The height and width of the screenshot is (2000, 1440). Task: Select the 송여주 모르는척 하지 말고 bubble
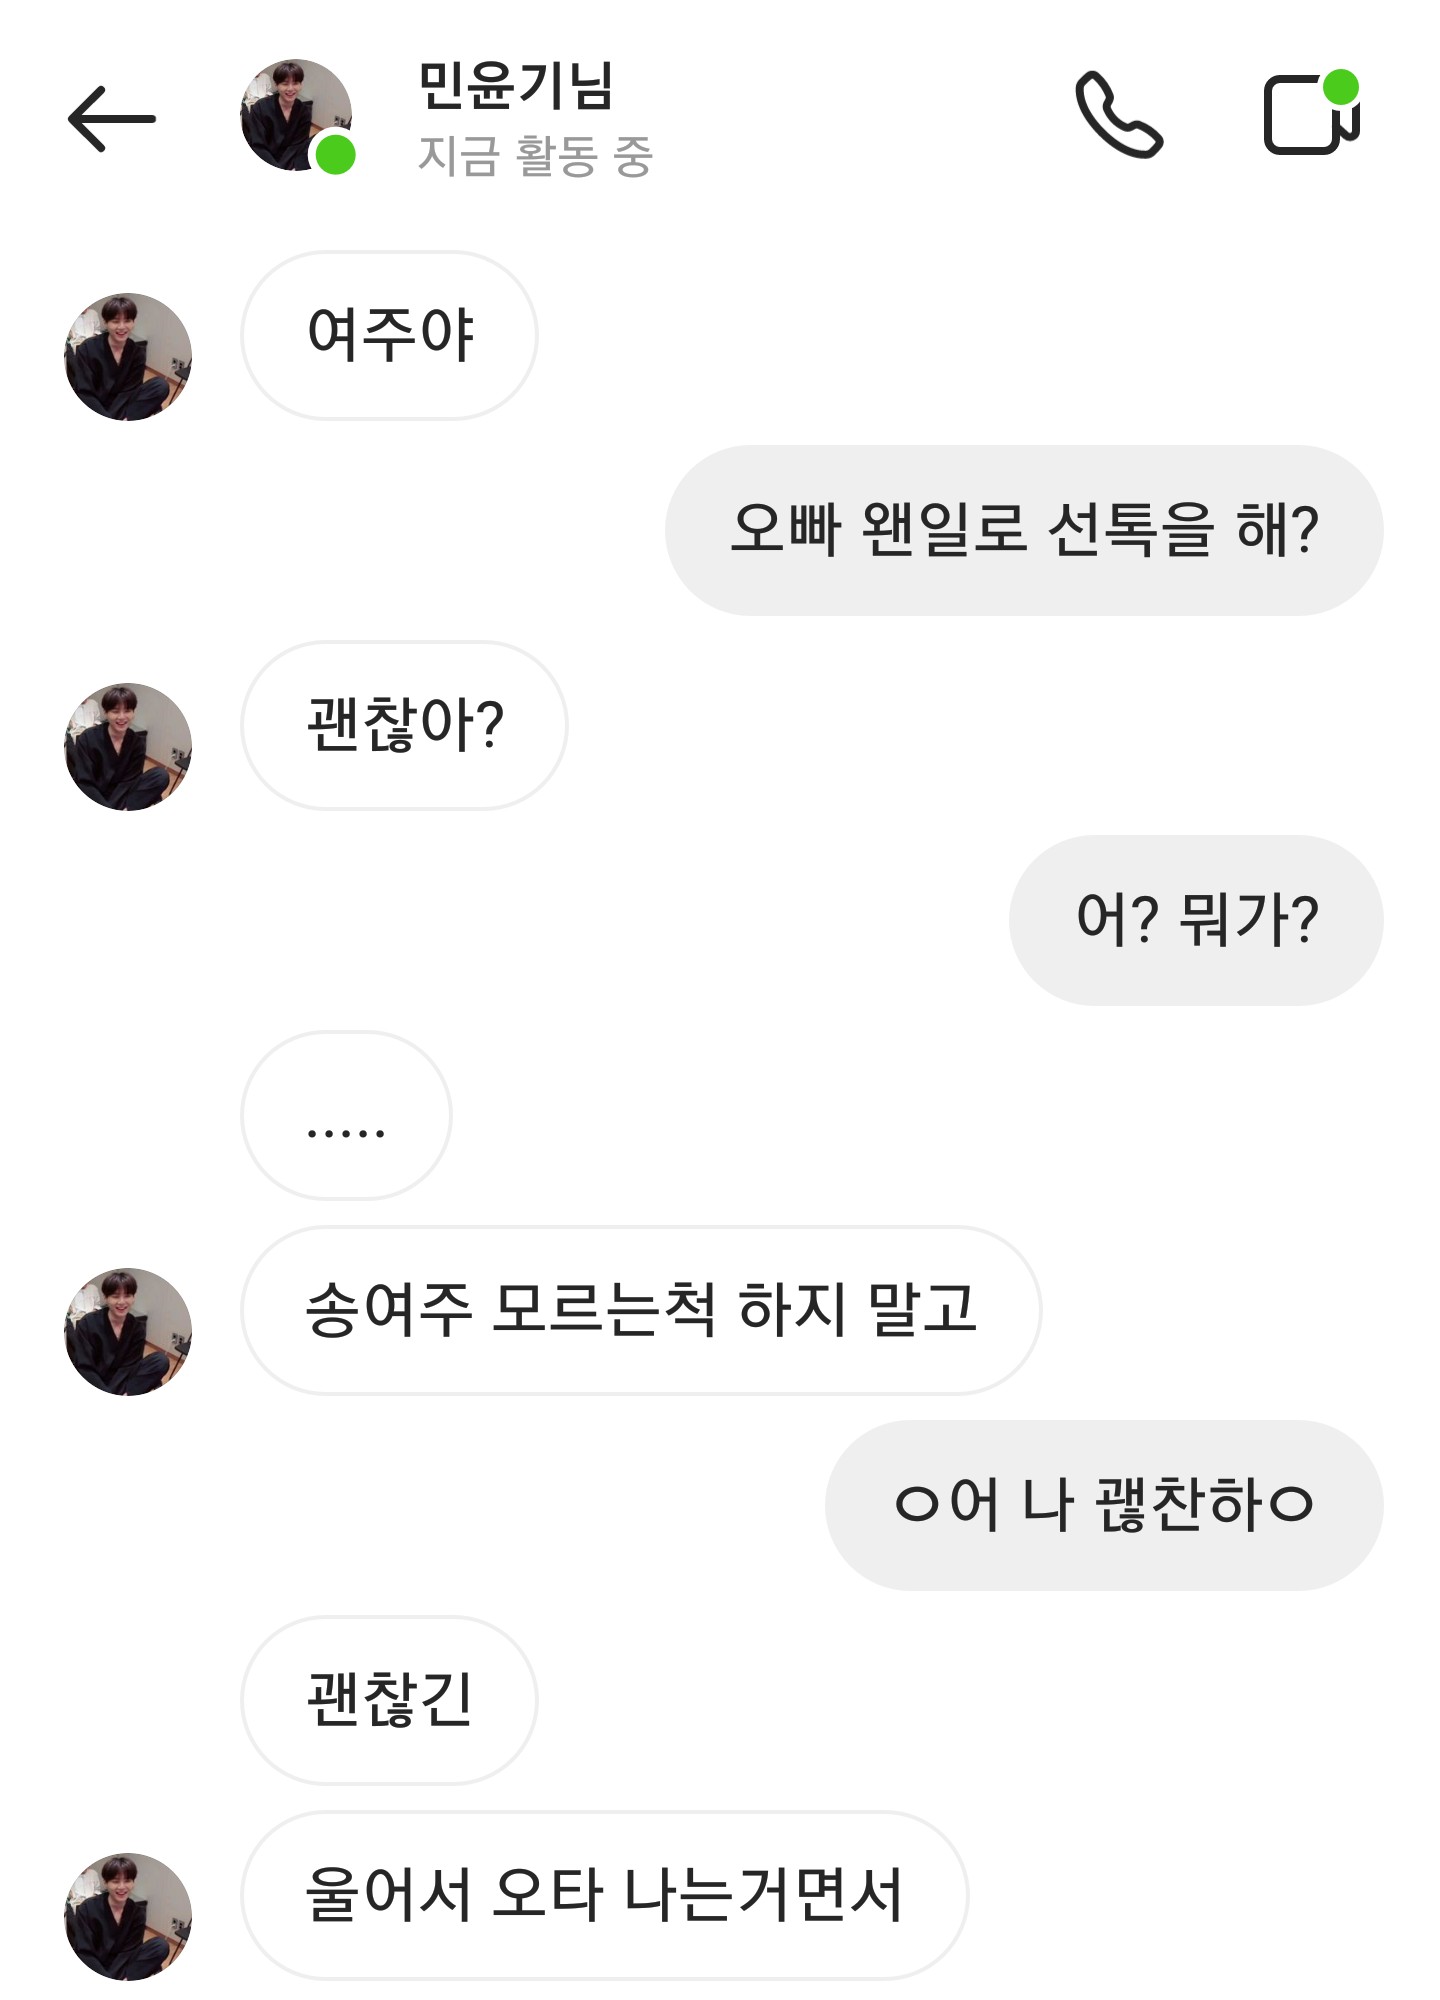coord(641,1310)
